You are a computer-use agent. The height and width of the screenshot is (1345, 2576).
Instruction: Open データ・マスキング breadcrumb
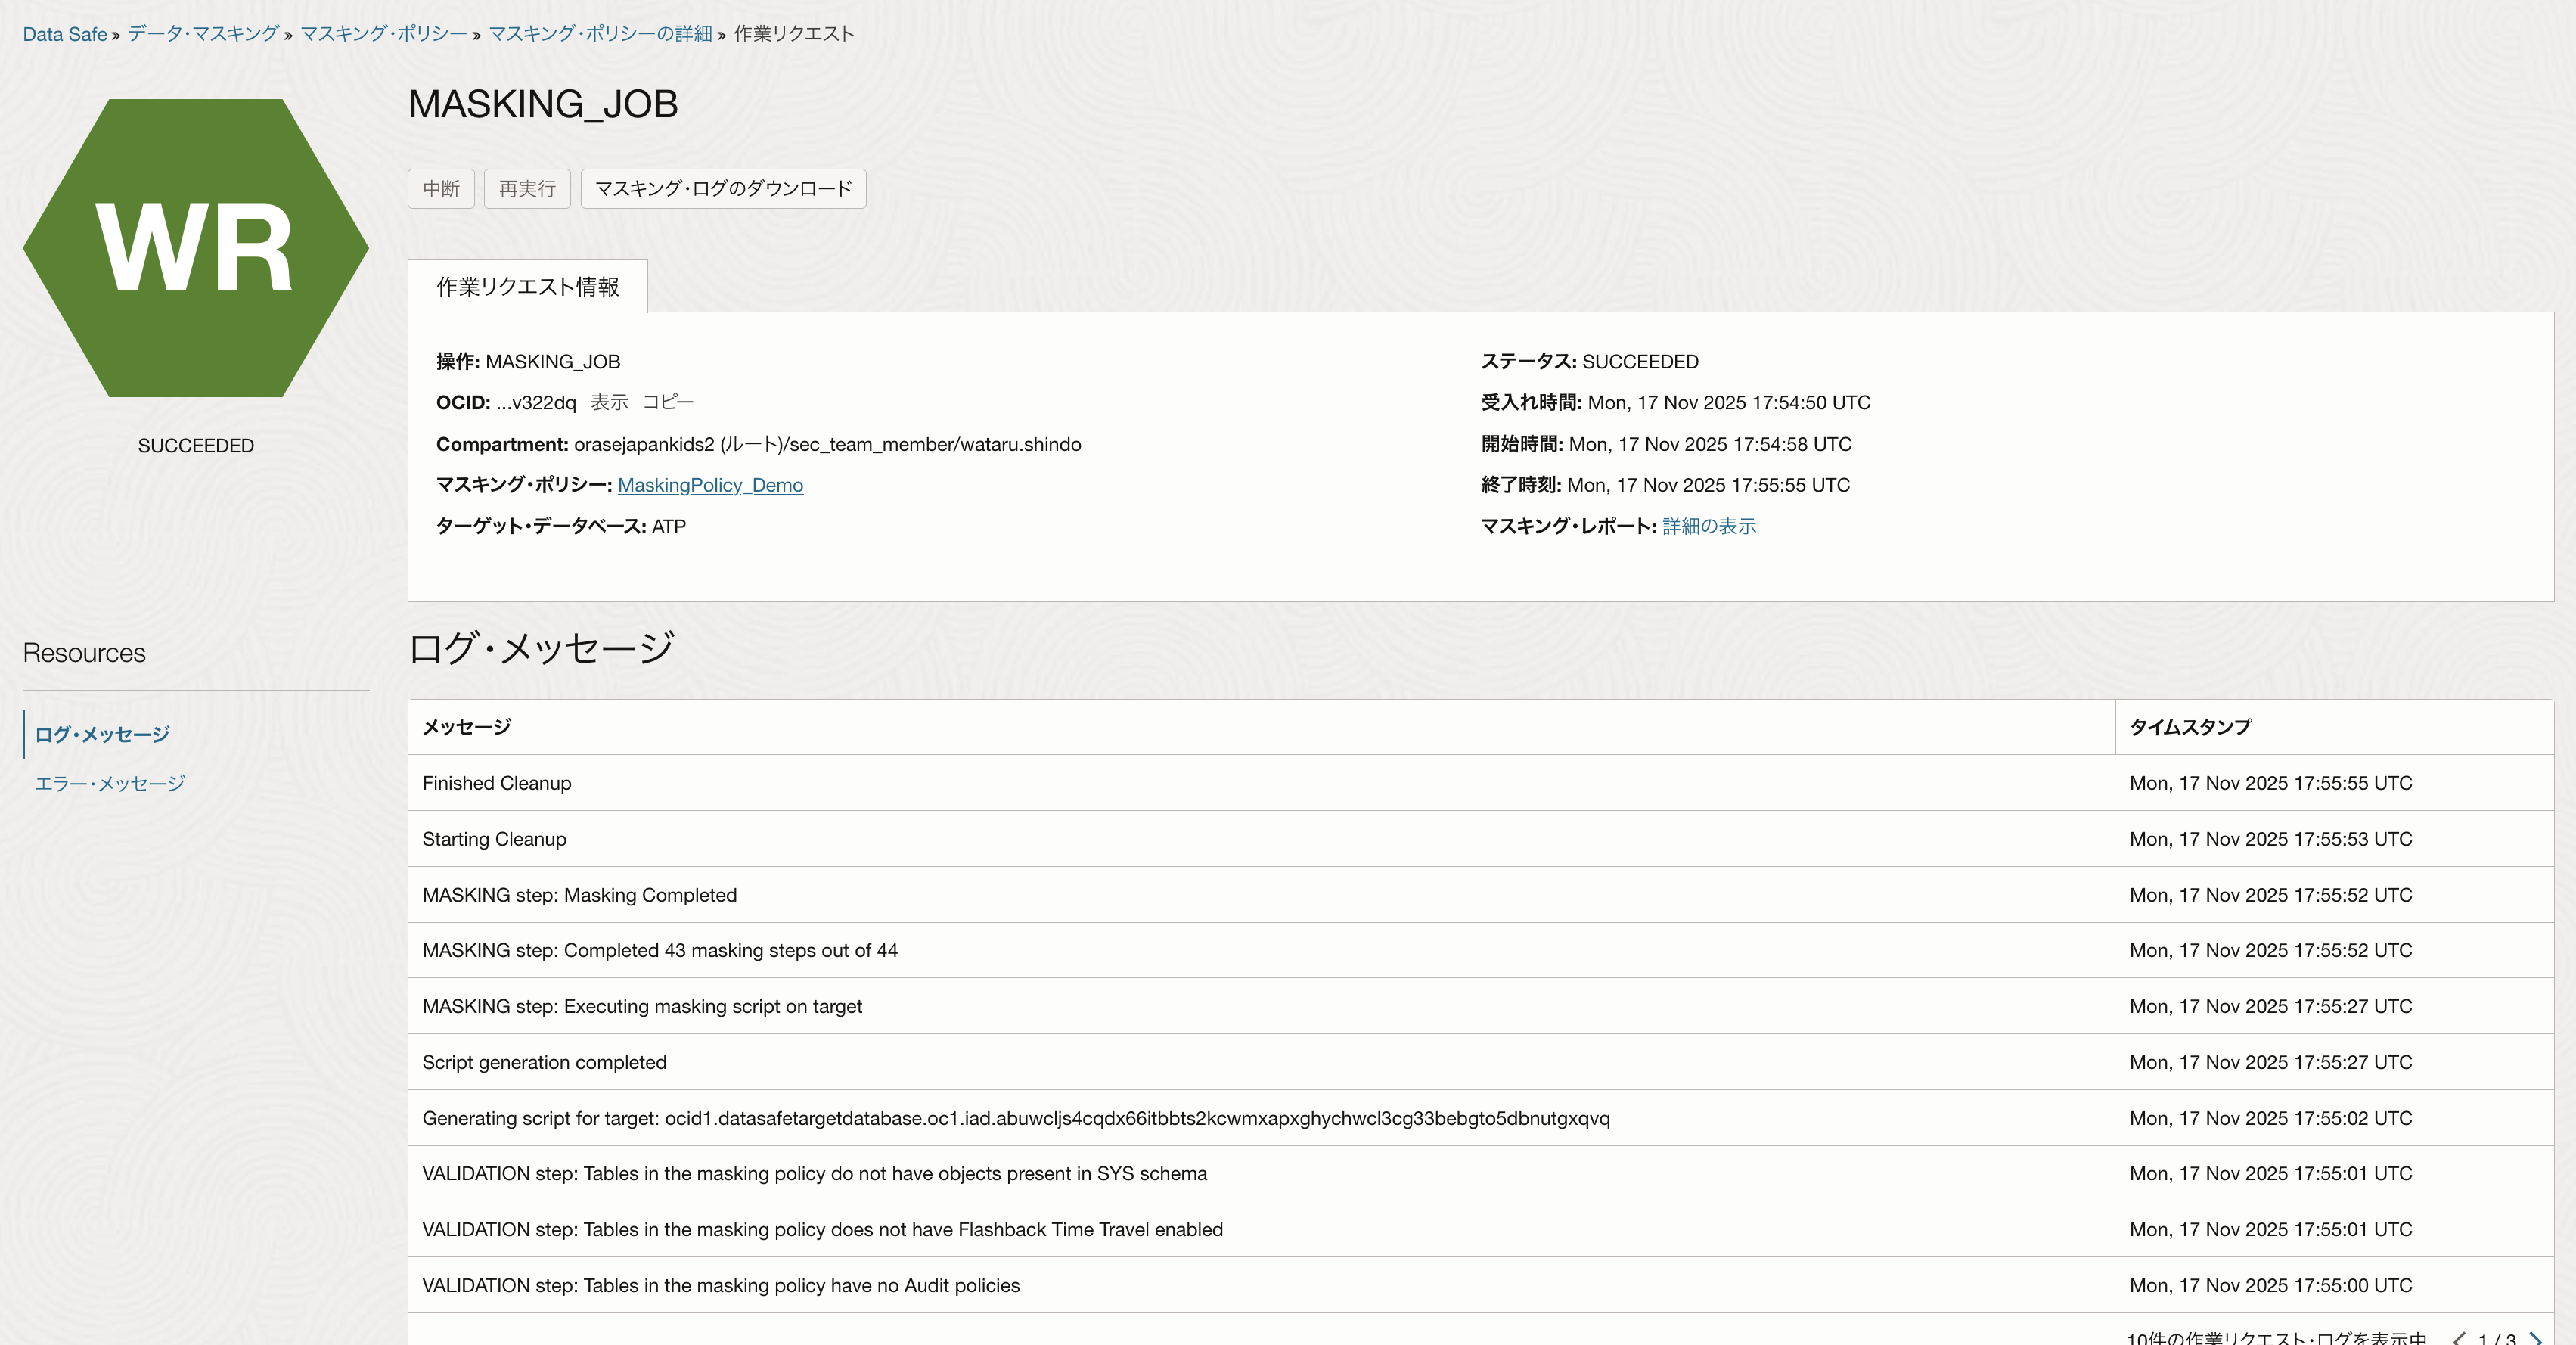tap(204, 34)
